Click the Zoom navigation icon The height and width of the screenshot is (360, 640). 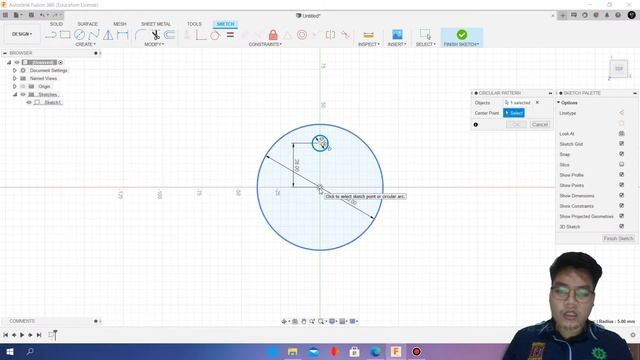coord(312,322)
